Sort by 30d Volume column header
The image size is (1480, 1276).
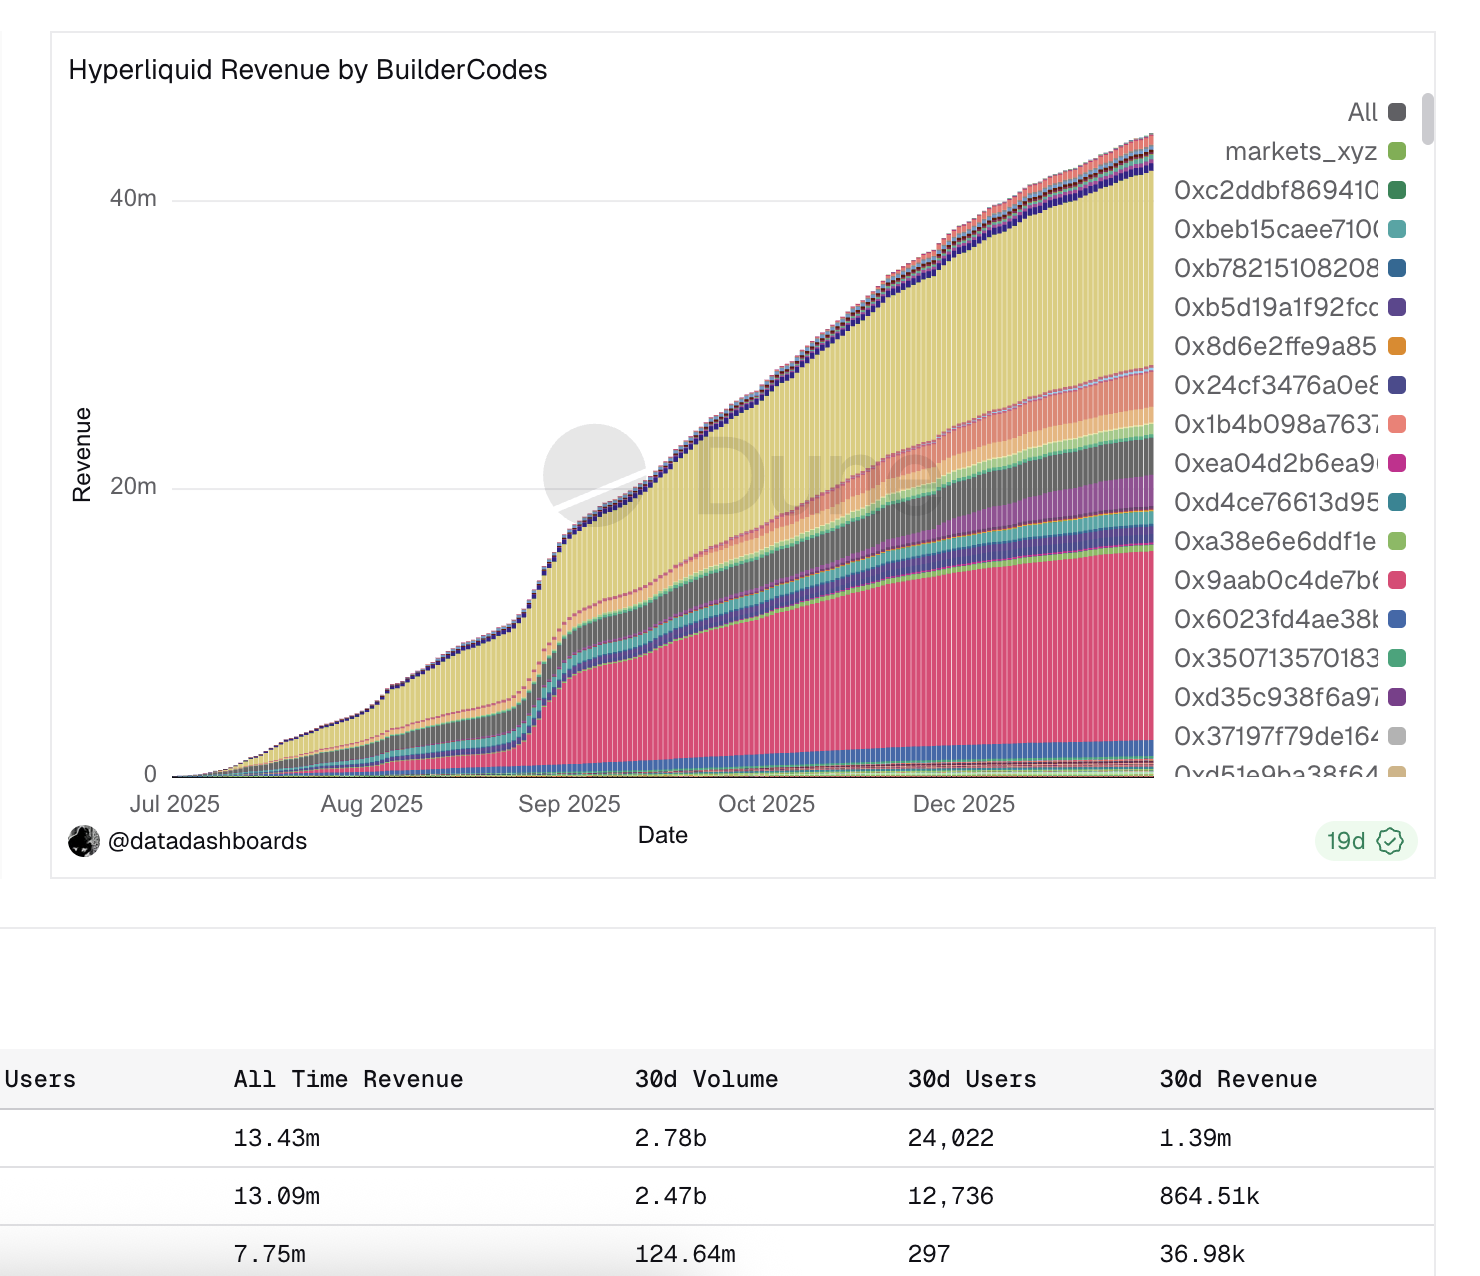[706, 1079]
